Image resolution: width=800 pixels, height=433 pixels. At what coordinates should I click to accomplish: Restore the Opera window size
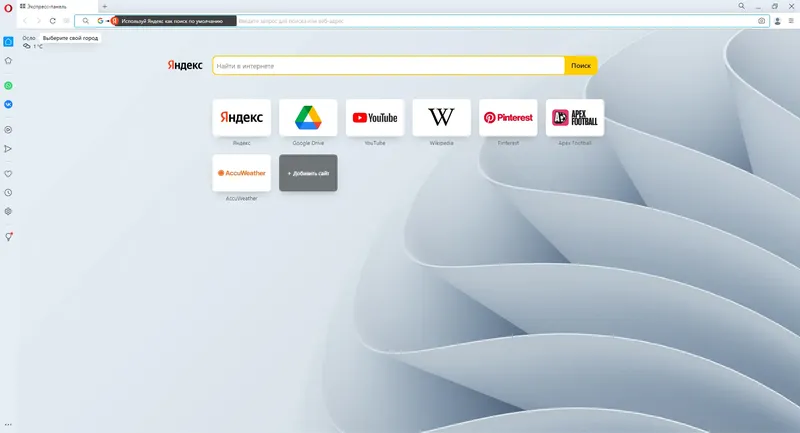pyautogui.click(x=774, y=6)
